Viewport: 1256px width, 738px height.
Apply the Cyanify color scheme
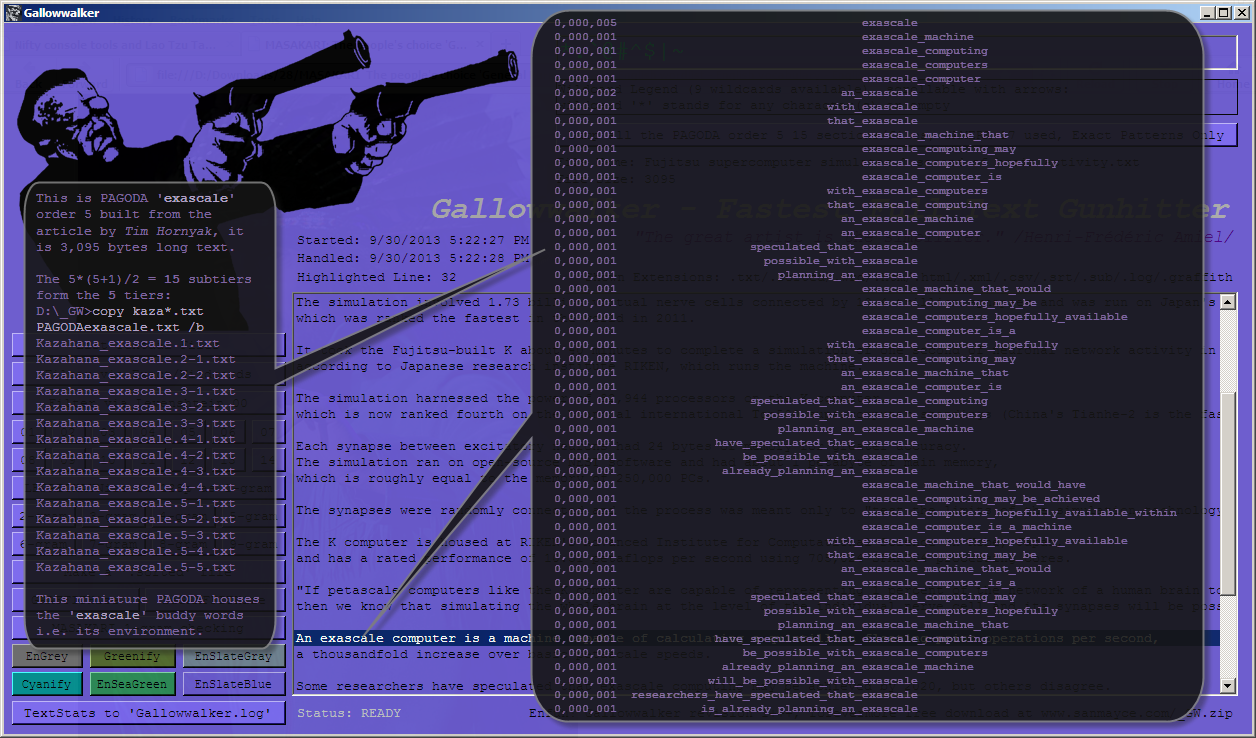pos(47,685)
